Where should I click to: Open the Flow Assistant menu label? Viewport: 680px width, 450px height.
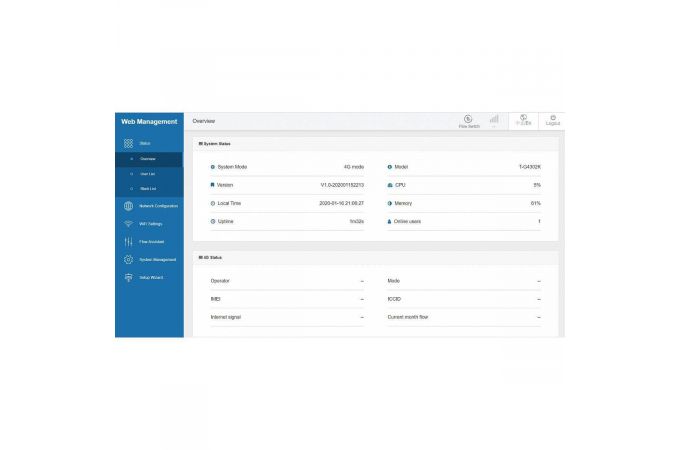click(x=152, y=242)
